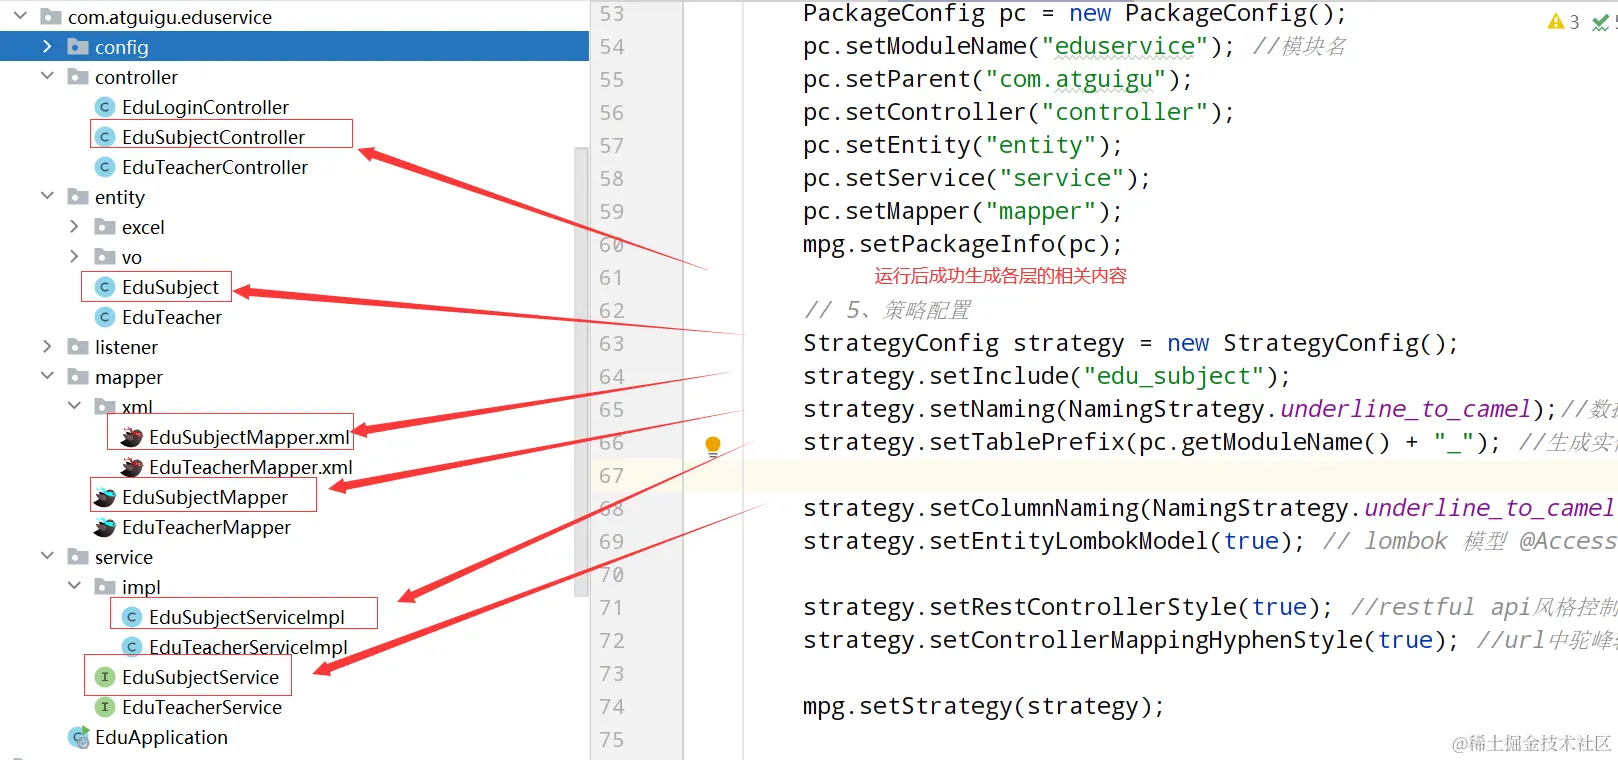Click mpg.setStrategy(strategy) code line
1618x760 pixels.
983,706
